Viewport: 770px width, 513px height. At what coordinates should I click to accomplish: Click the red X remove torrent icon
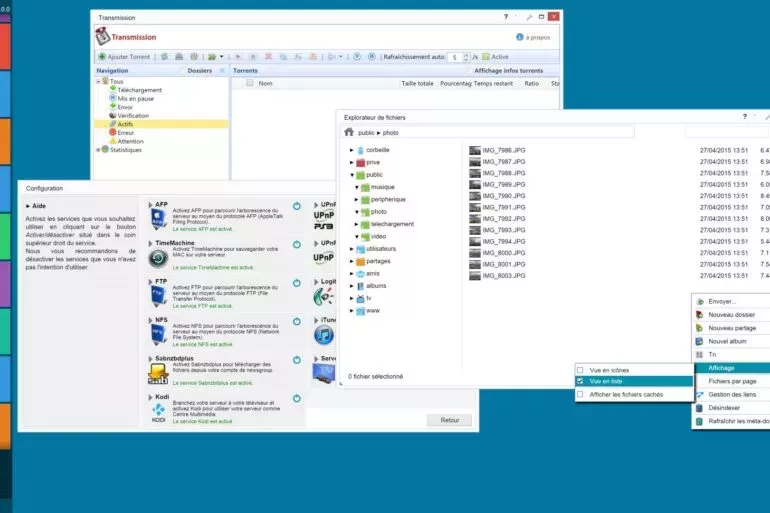268,57
